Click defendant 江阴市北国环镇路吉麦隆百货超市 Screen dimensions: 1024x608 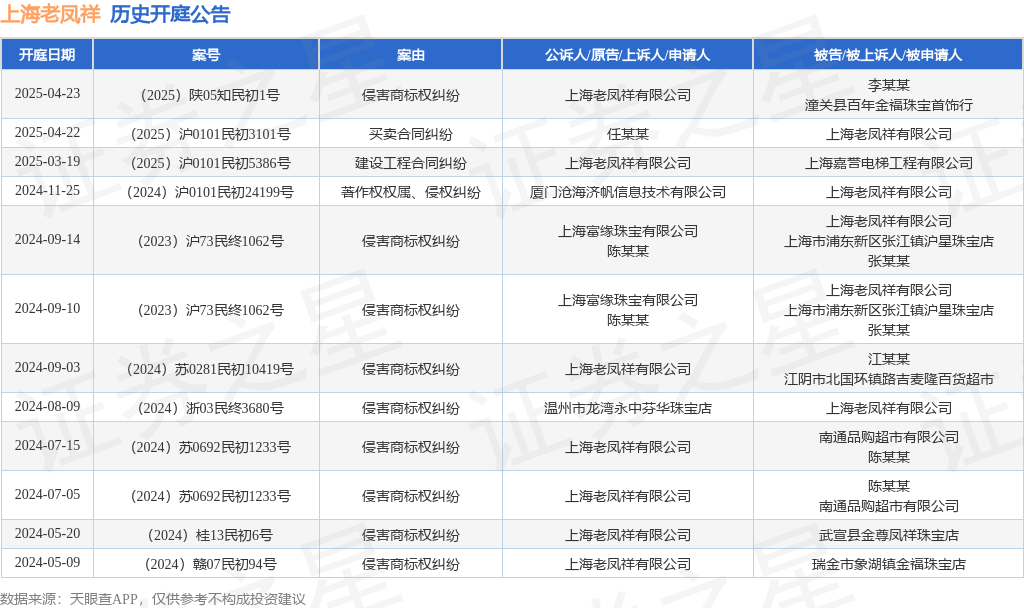(x=888, y=379)
